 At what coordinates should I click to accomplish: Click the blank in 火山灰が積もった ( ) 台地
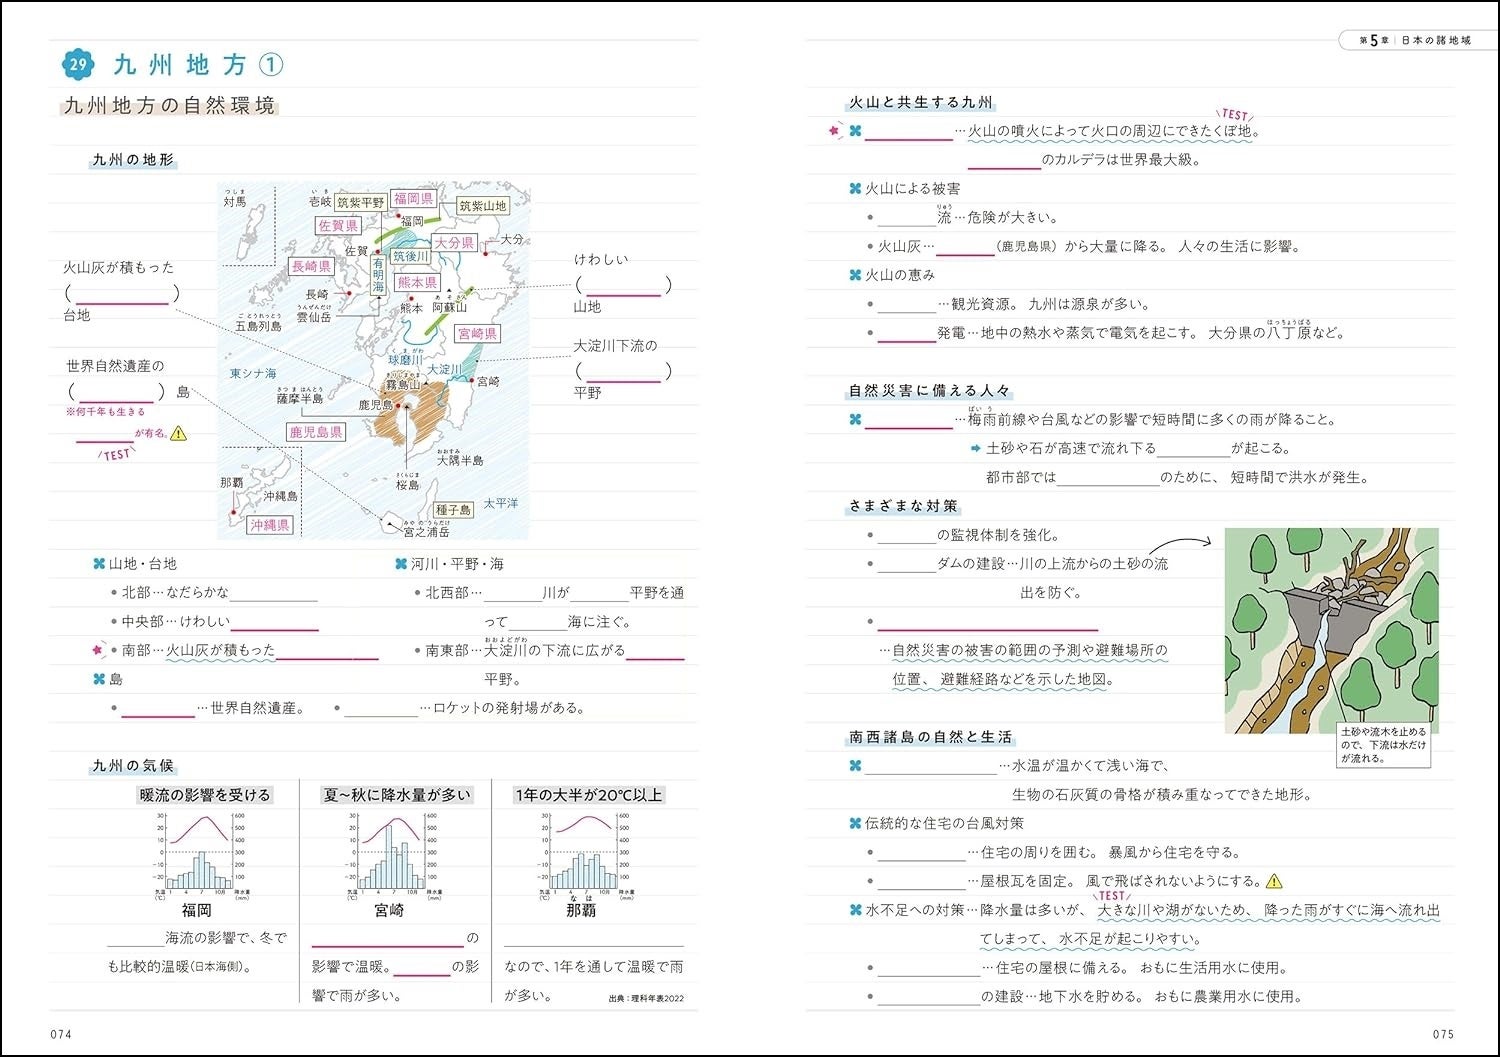121,295
